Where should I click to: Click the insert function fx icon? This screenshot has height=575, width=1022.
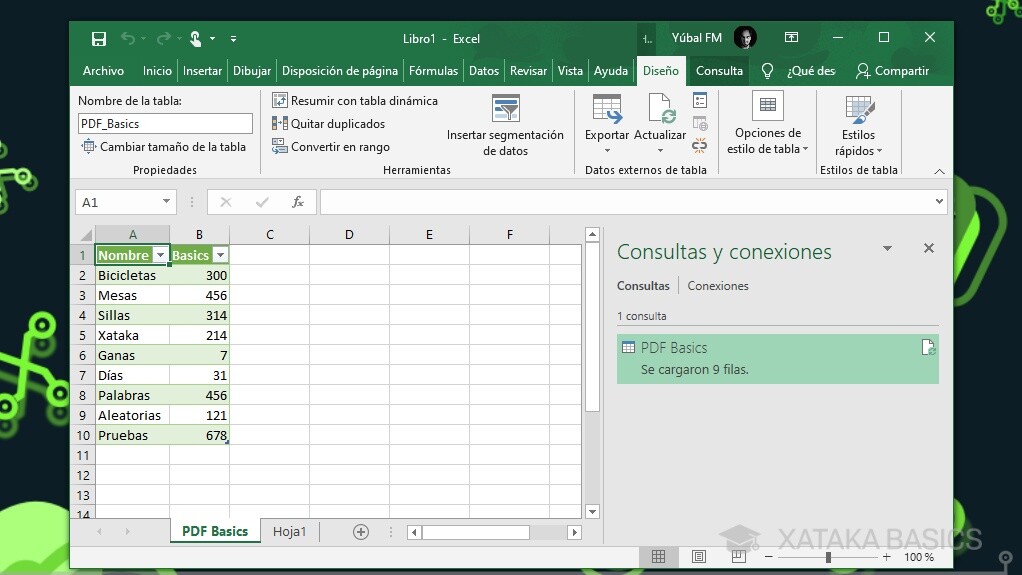[298, 202]
